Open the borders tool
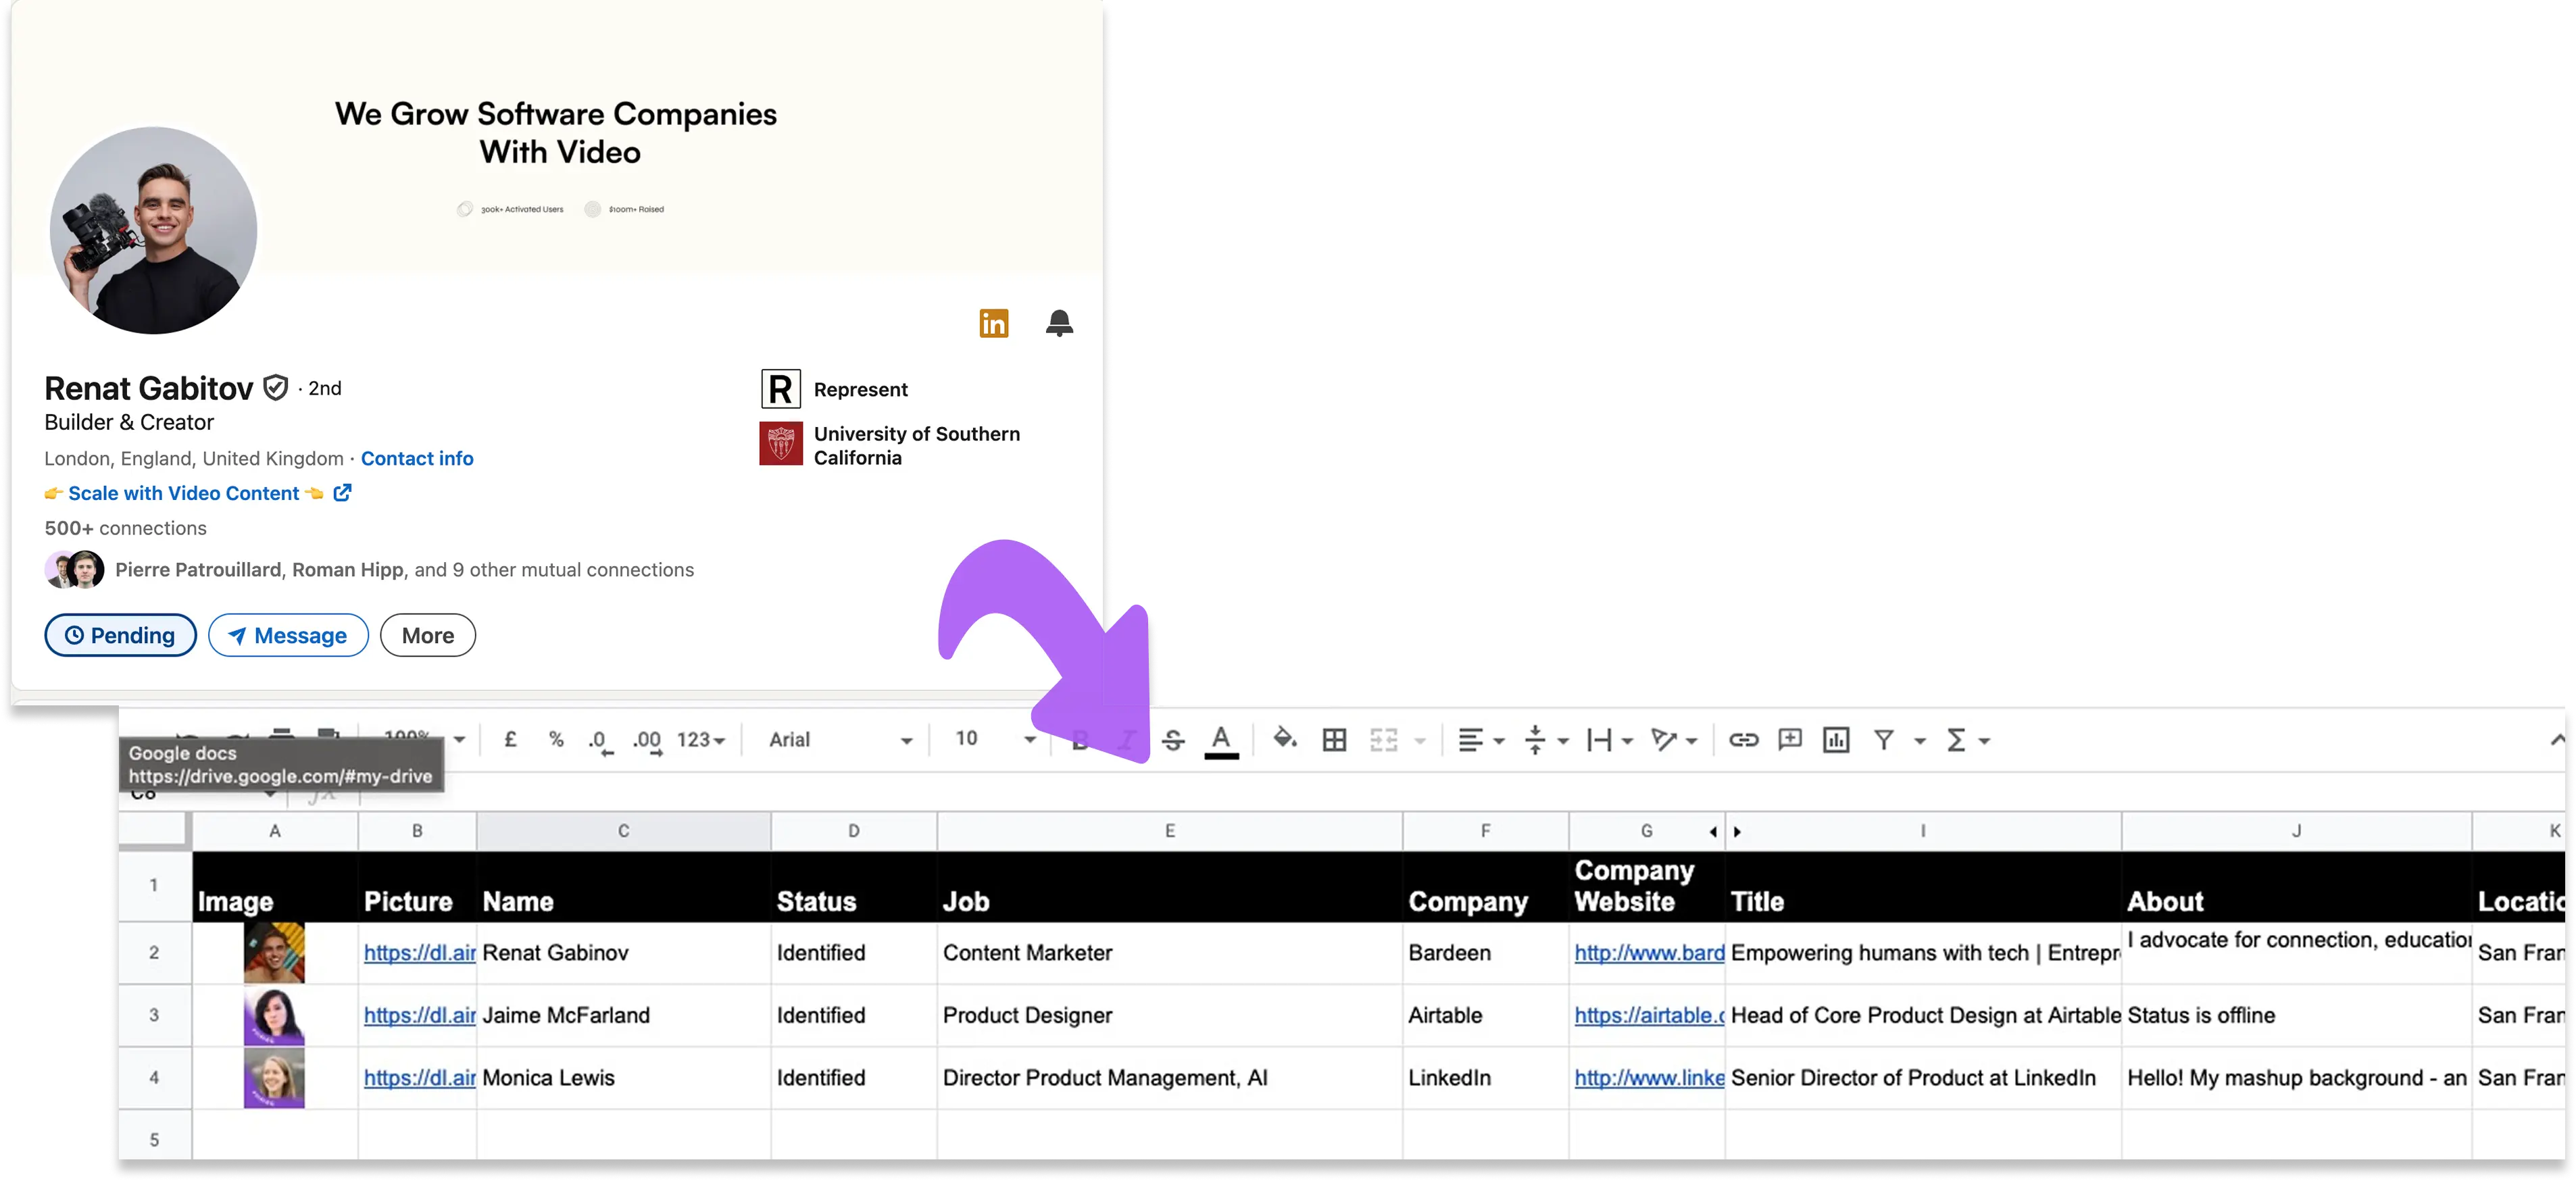The image size is (2576, 1181). click(x=1334, y=740)
